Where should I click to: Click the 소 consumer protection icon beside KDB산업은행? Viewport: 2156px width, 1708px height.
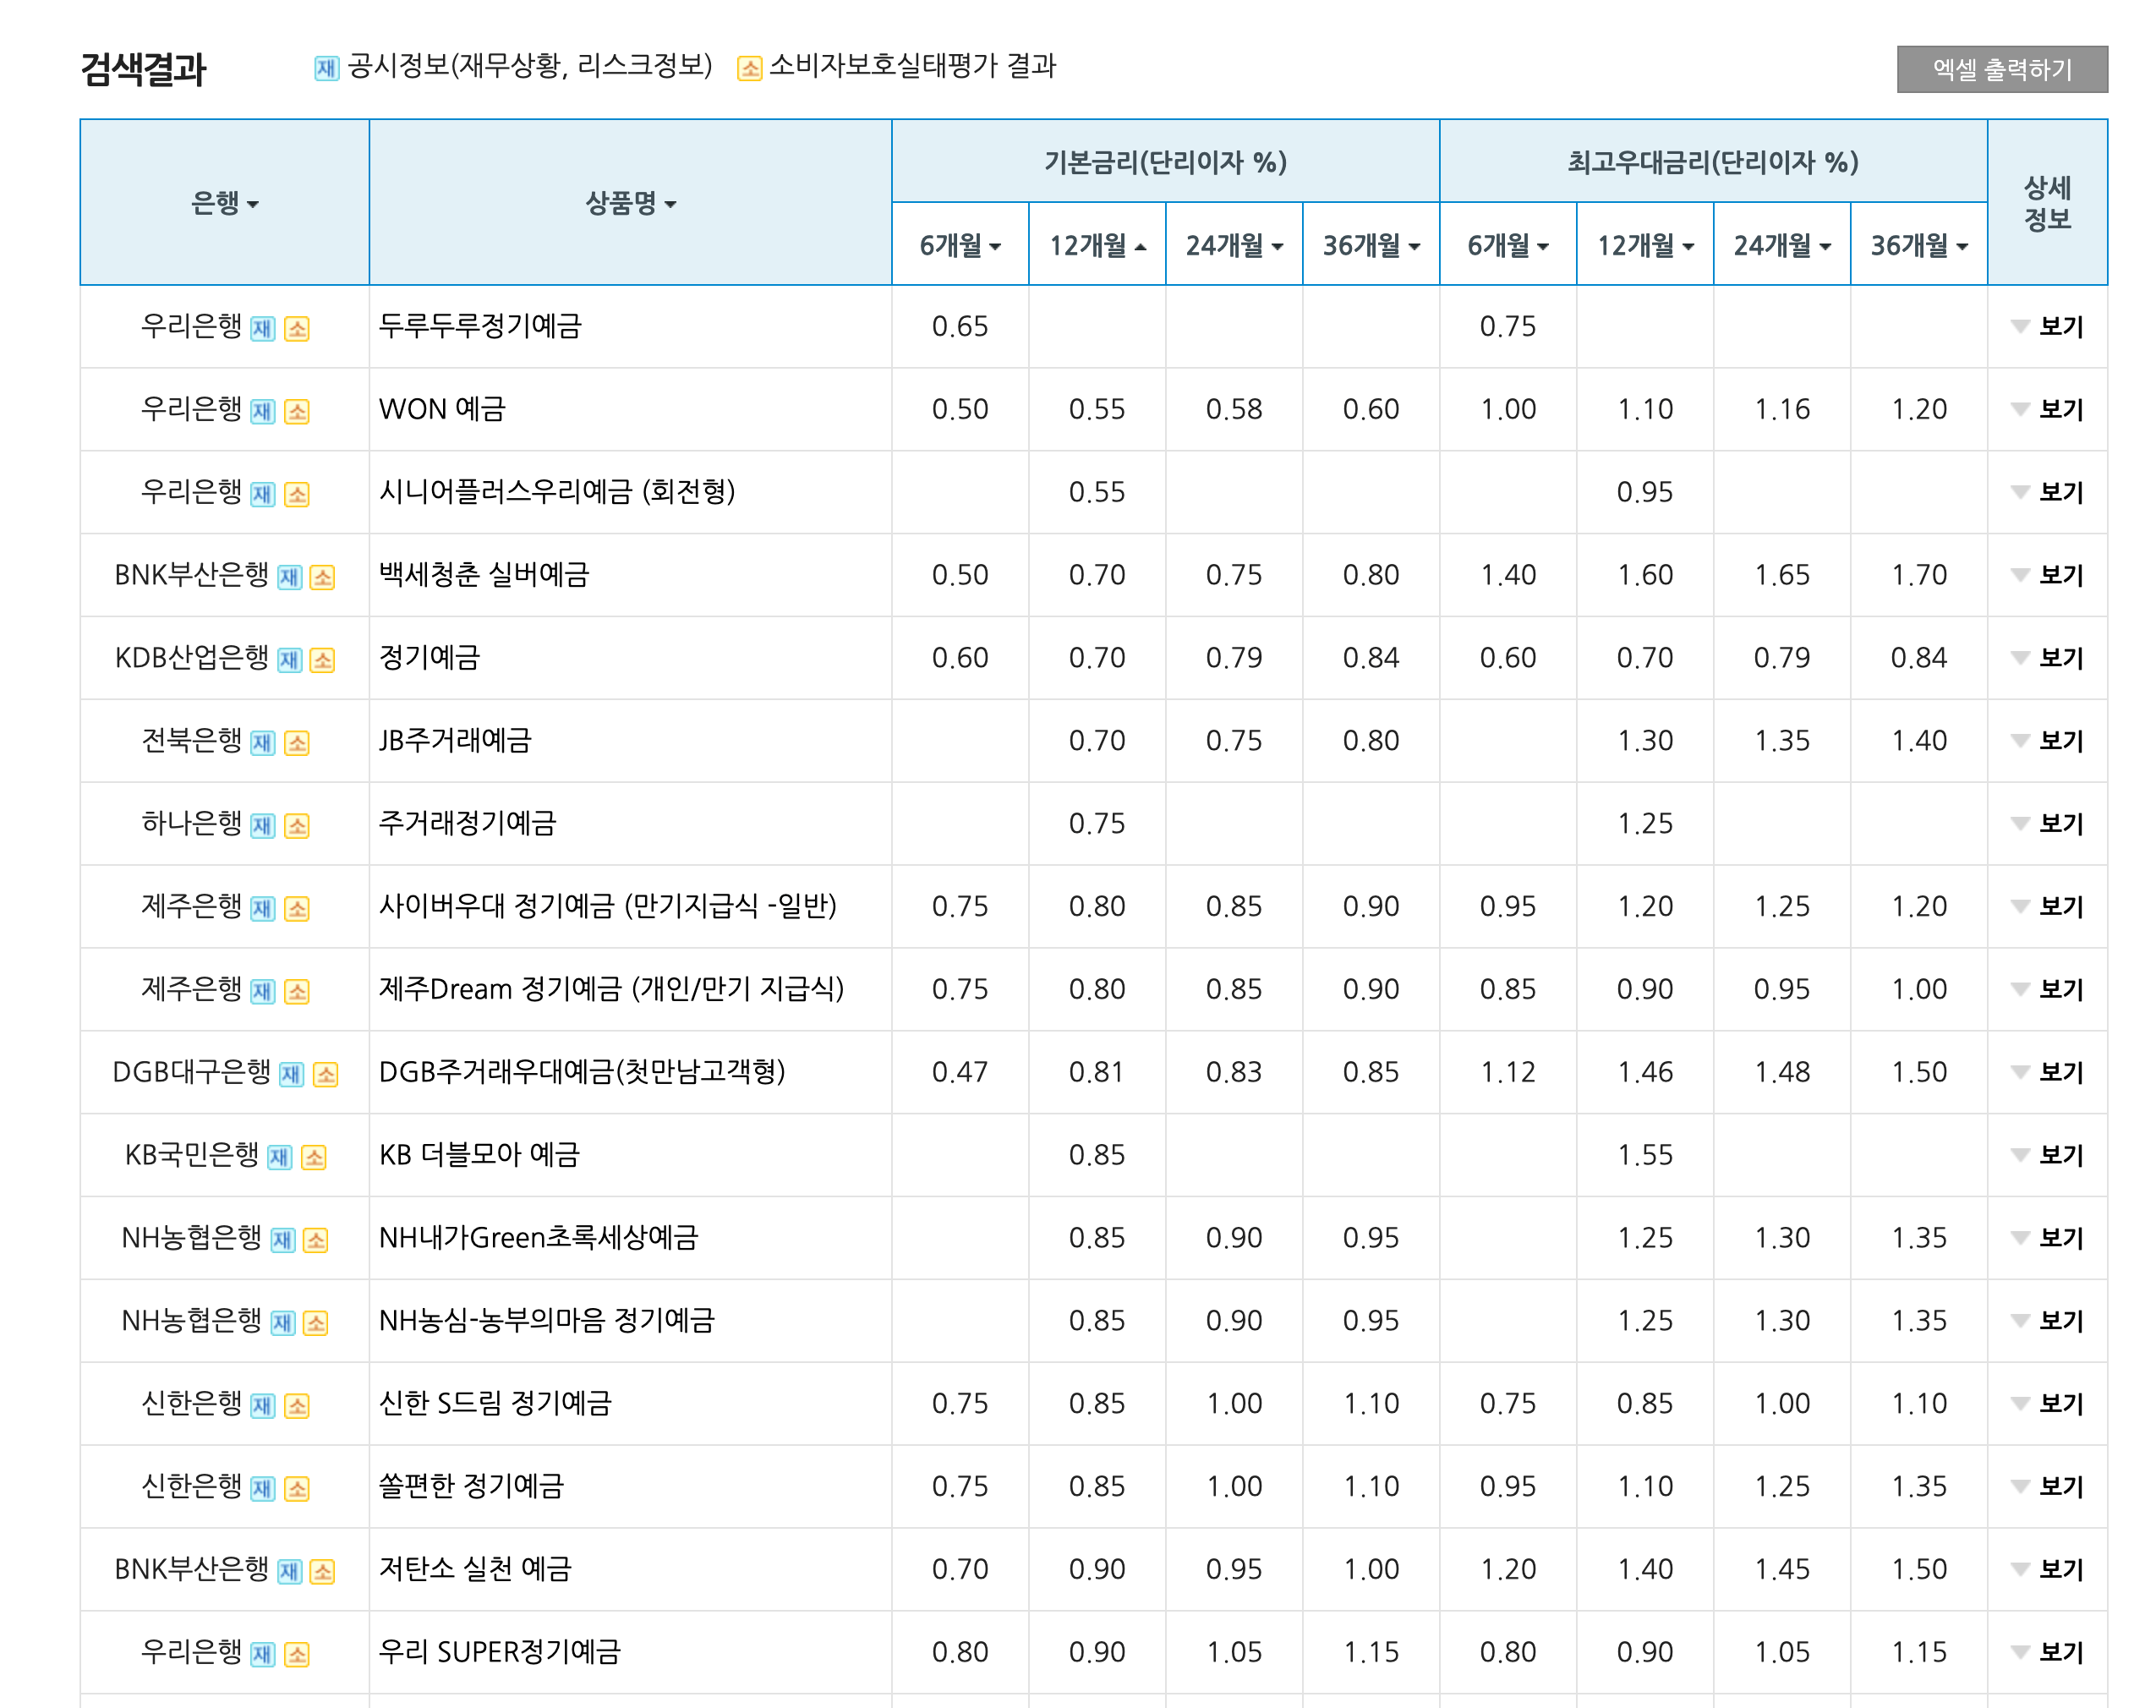(x=322, y=660)
